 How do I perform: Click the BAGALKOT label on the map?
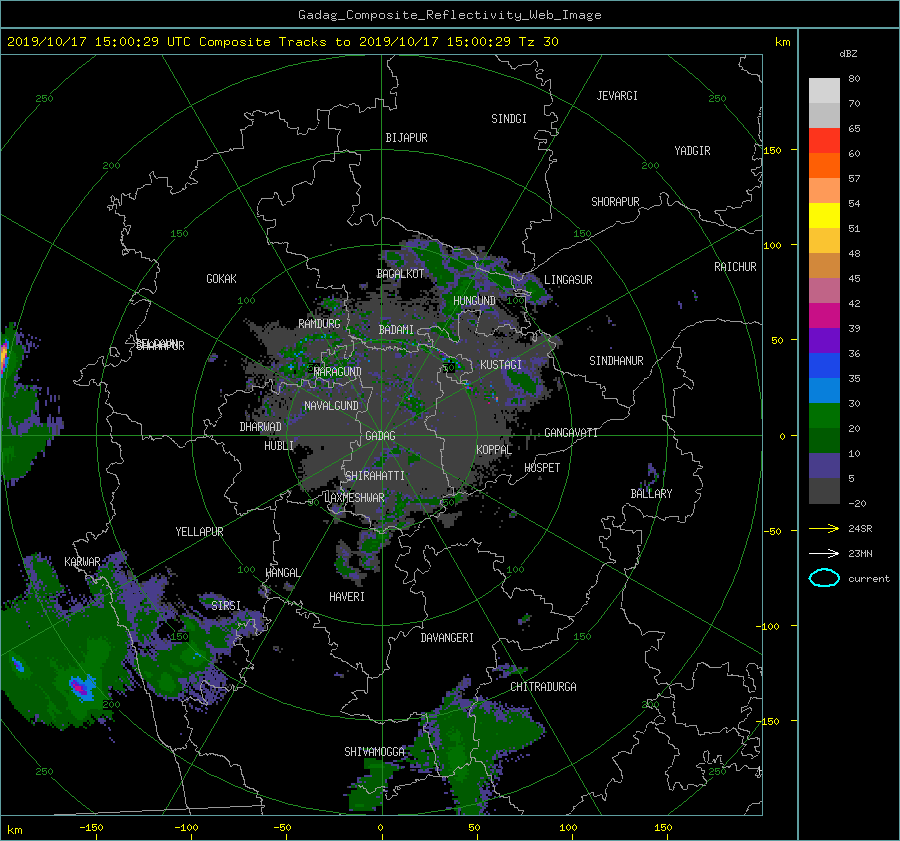[x=400, y=274]
